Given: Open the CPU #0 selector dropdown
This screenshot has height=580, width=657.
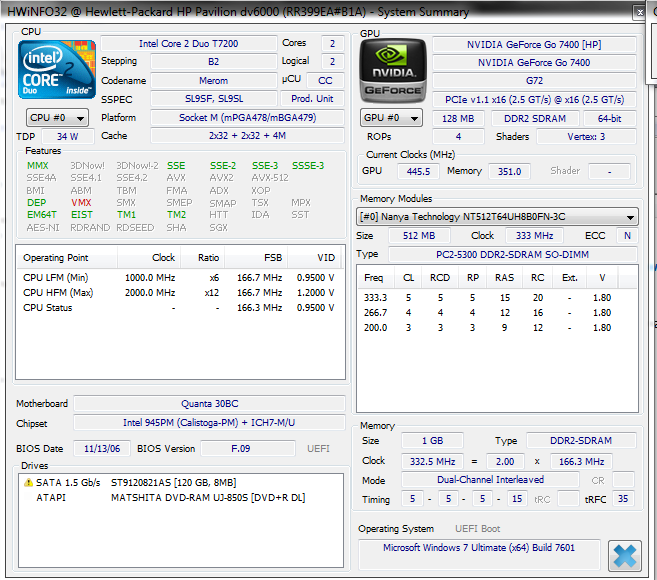Looking at the screenshot, I should [x=57, y=118].
